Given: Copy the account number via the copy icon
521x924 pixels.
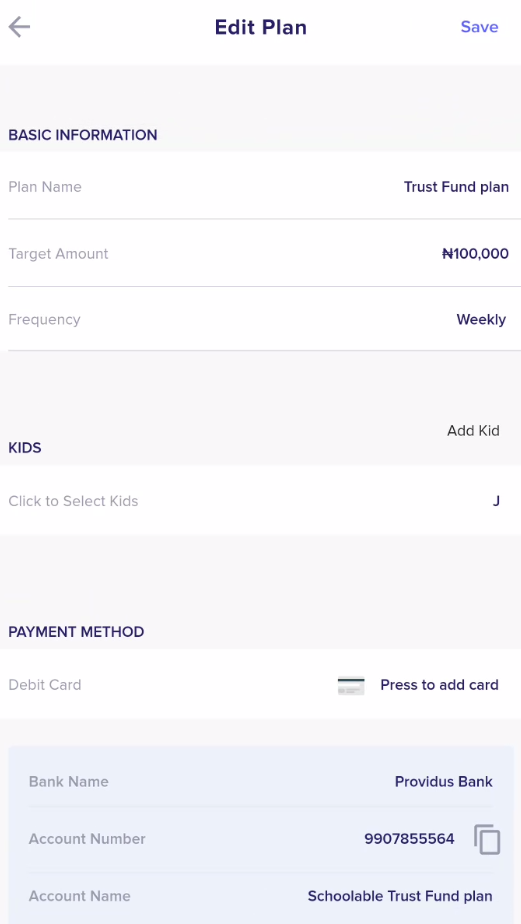Looking at the screenshot, I should pyautogui.click(x=487, y=839).
